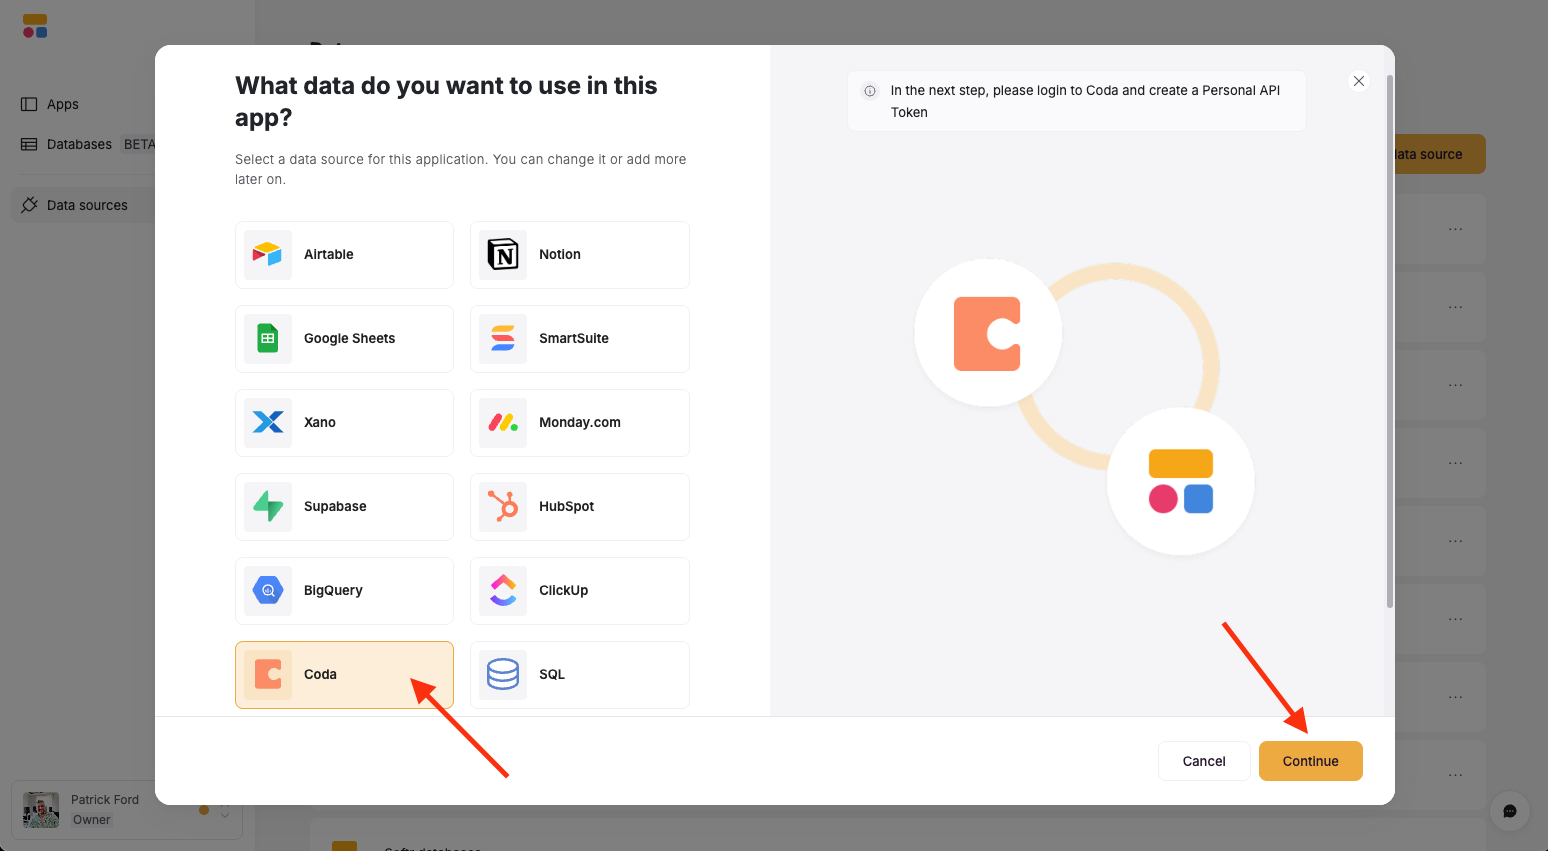Open Data sources in the sidebar
The height and width of the screenshot is (851, 1548).
(x=87, y=205)
